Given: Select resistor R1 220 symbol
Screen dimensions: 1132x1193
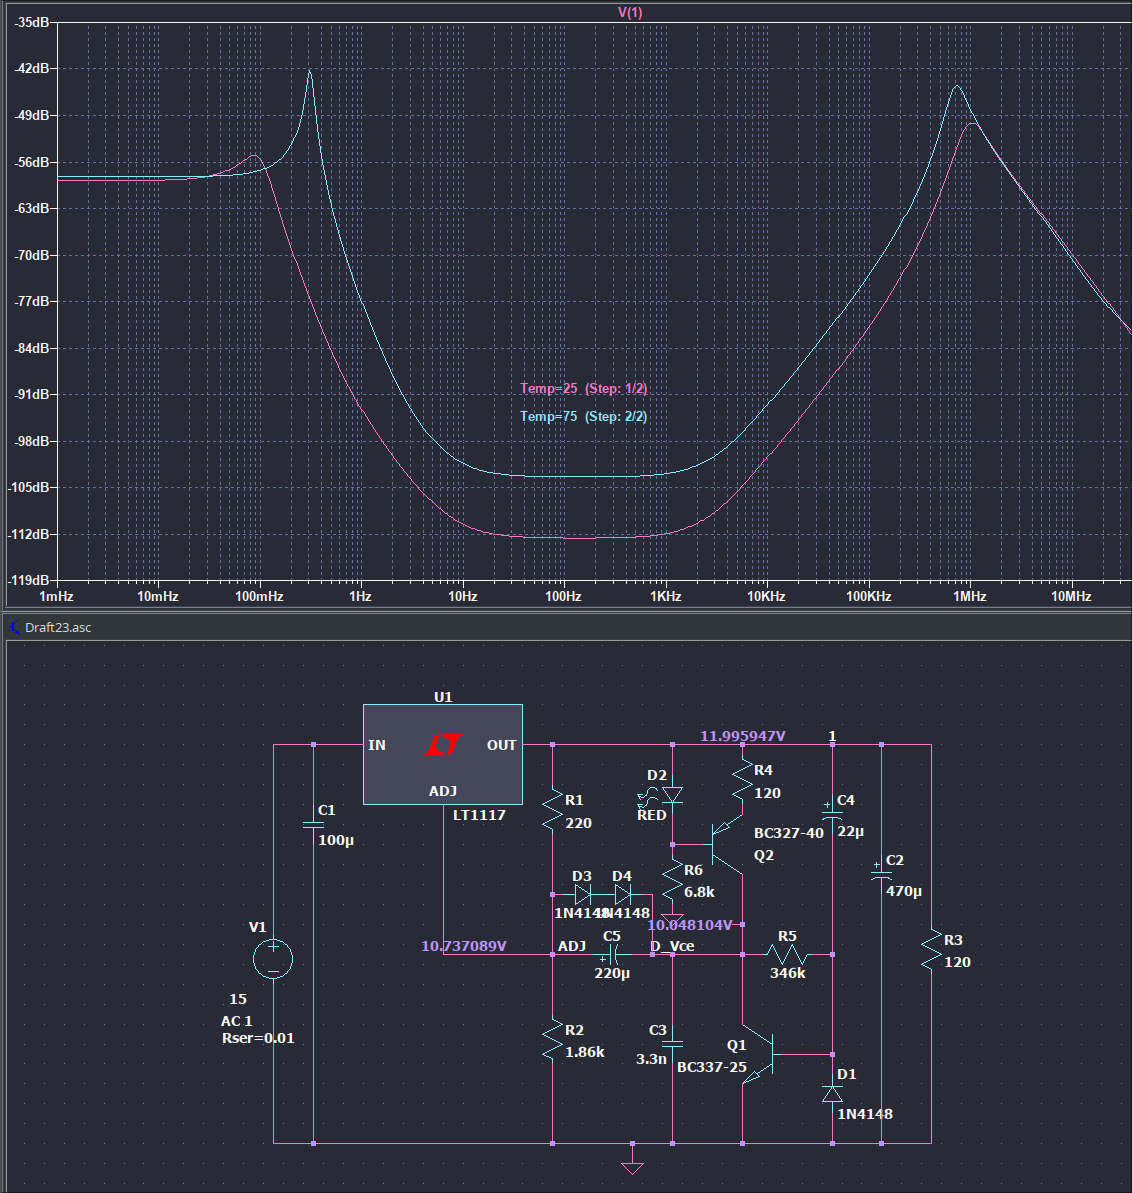Looking at the screenshot, I should [552, 810].
